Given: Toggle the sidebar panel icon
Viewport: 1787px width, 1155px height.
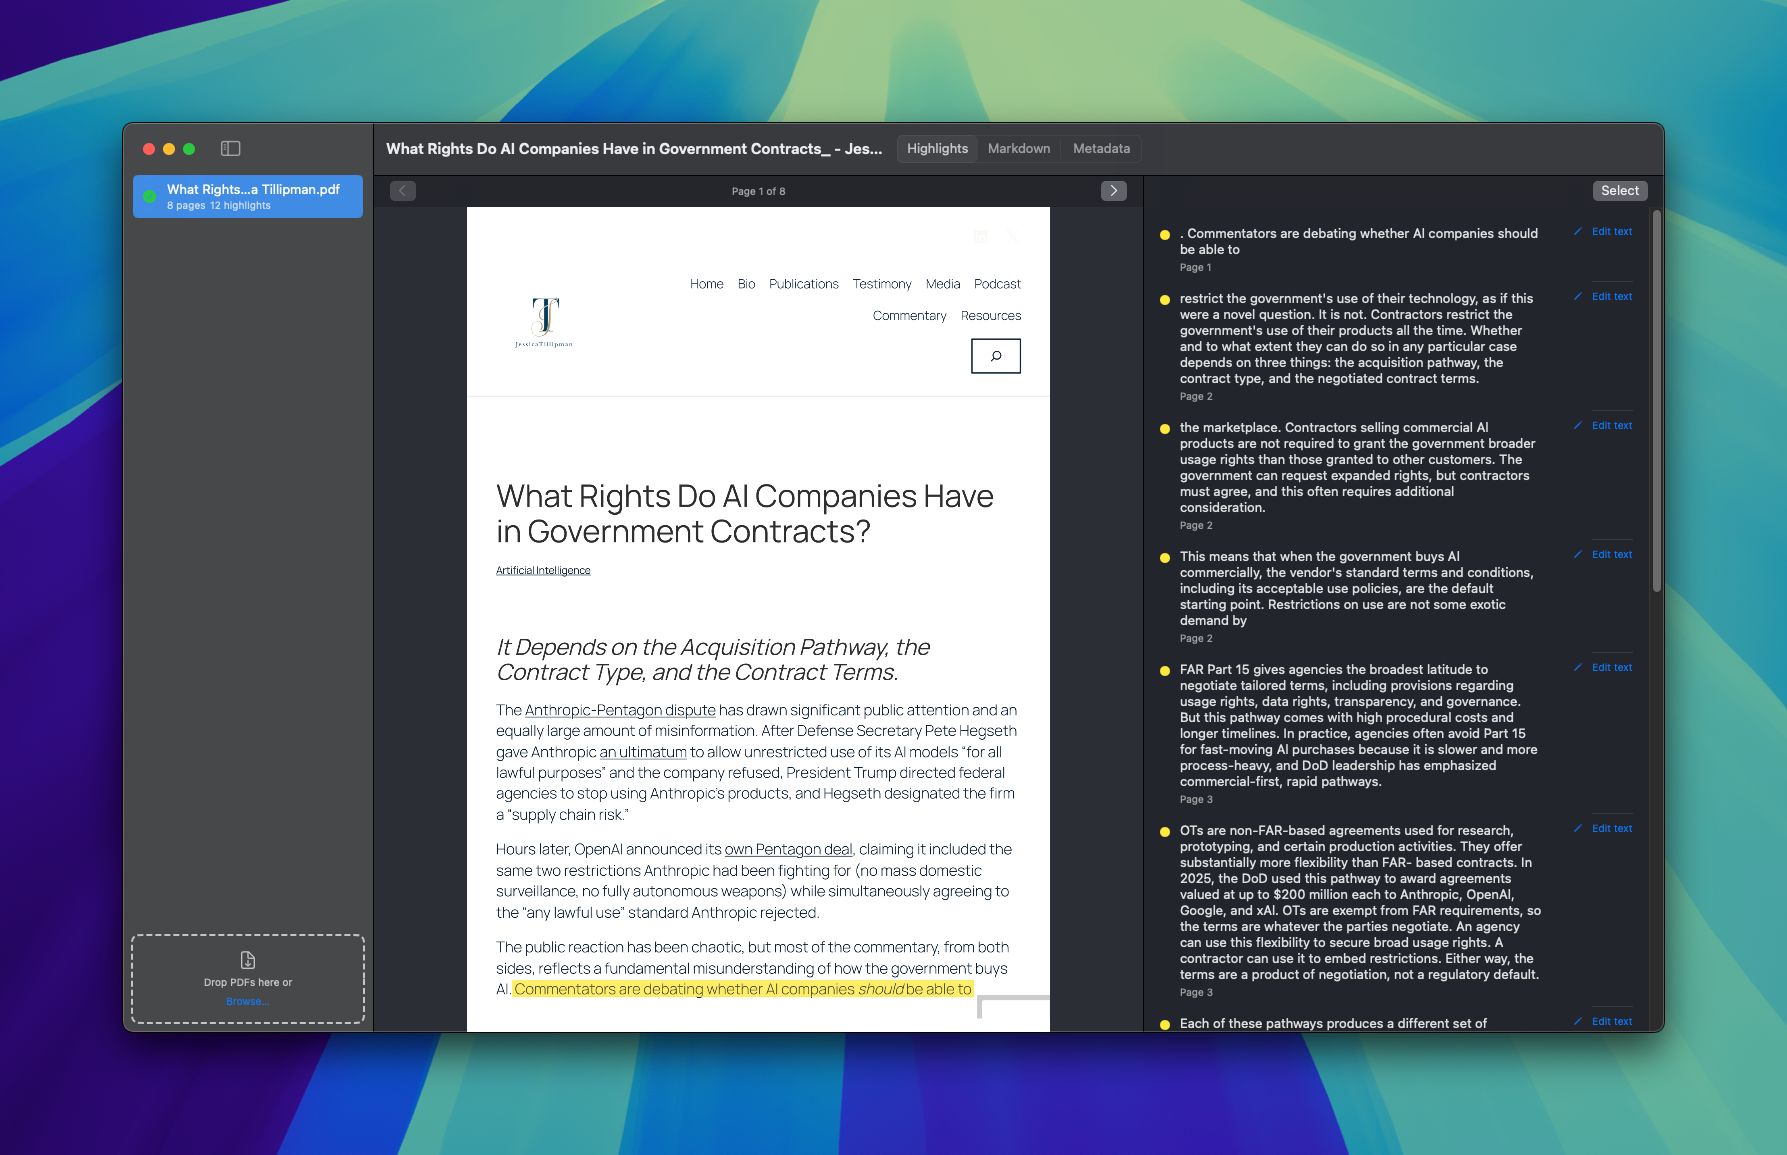Looking at the screenshot, I should (232, 148).
